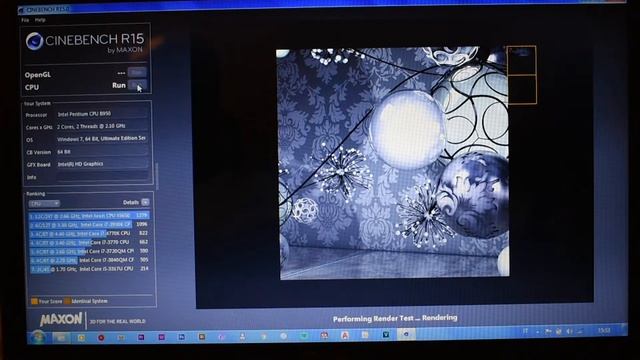
Task: Select the Core i7-3720QM ranking row
Action: coord(89,251)
